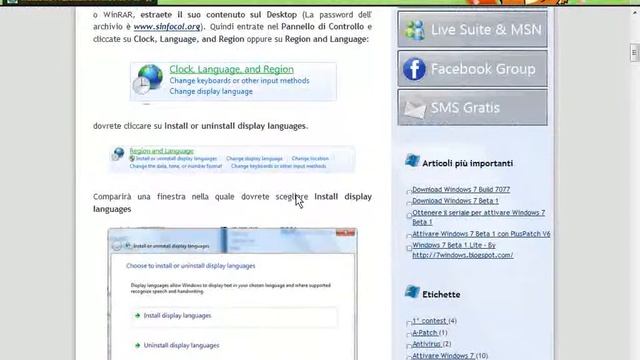Click the Clock, Language, and Region image
The height and width of the screenshot is (360, 640).
click(x=233, y=81)
